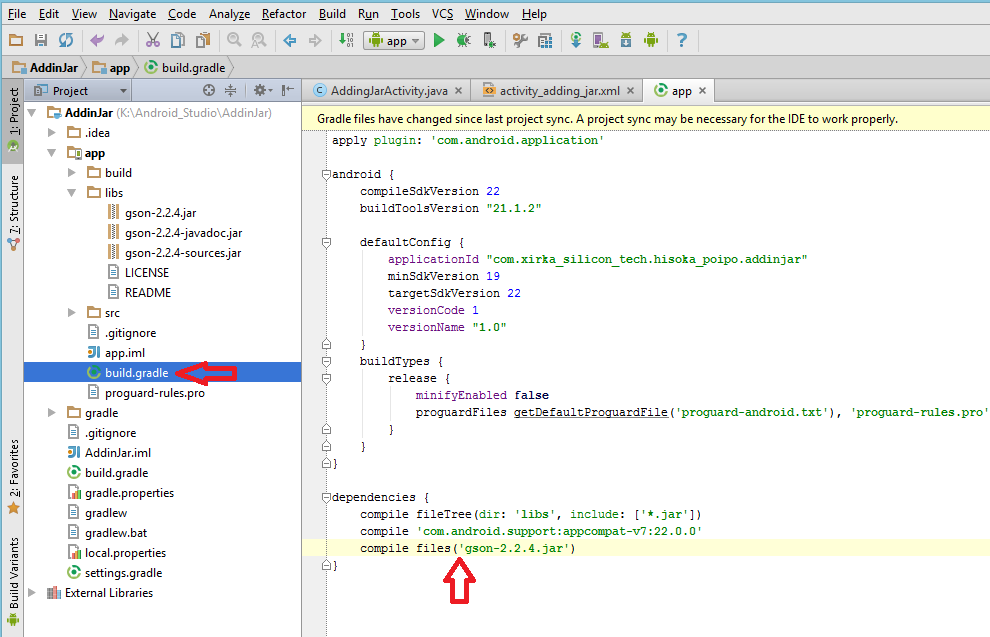
Task: Click the Undo arrow icon
Action: [97, 40]
